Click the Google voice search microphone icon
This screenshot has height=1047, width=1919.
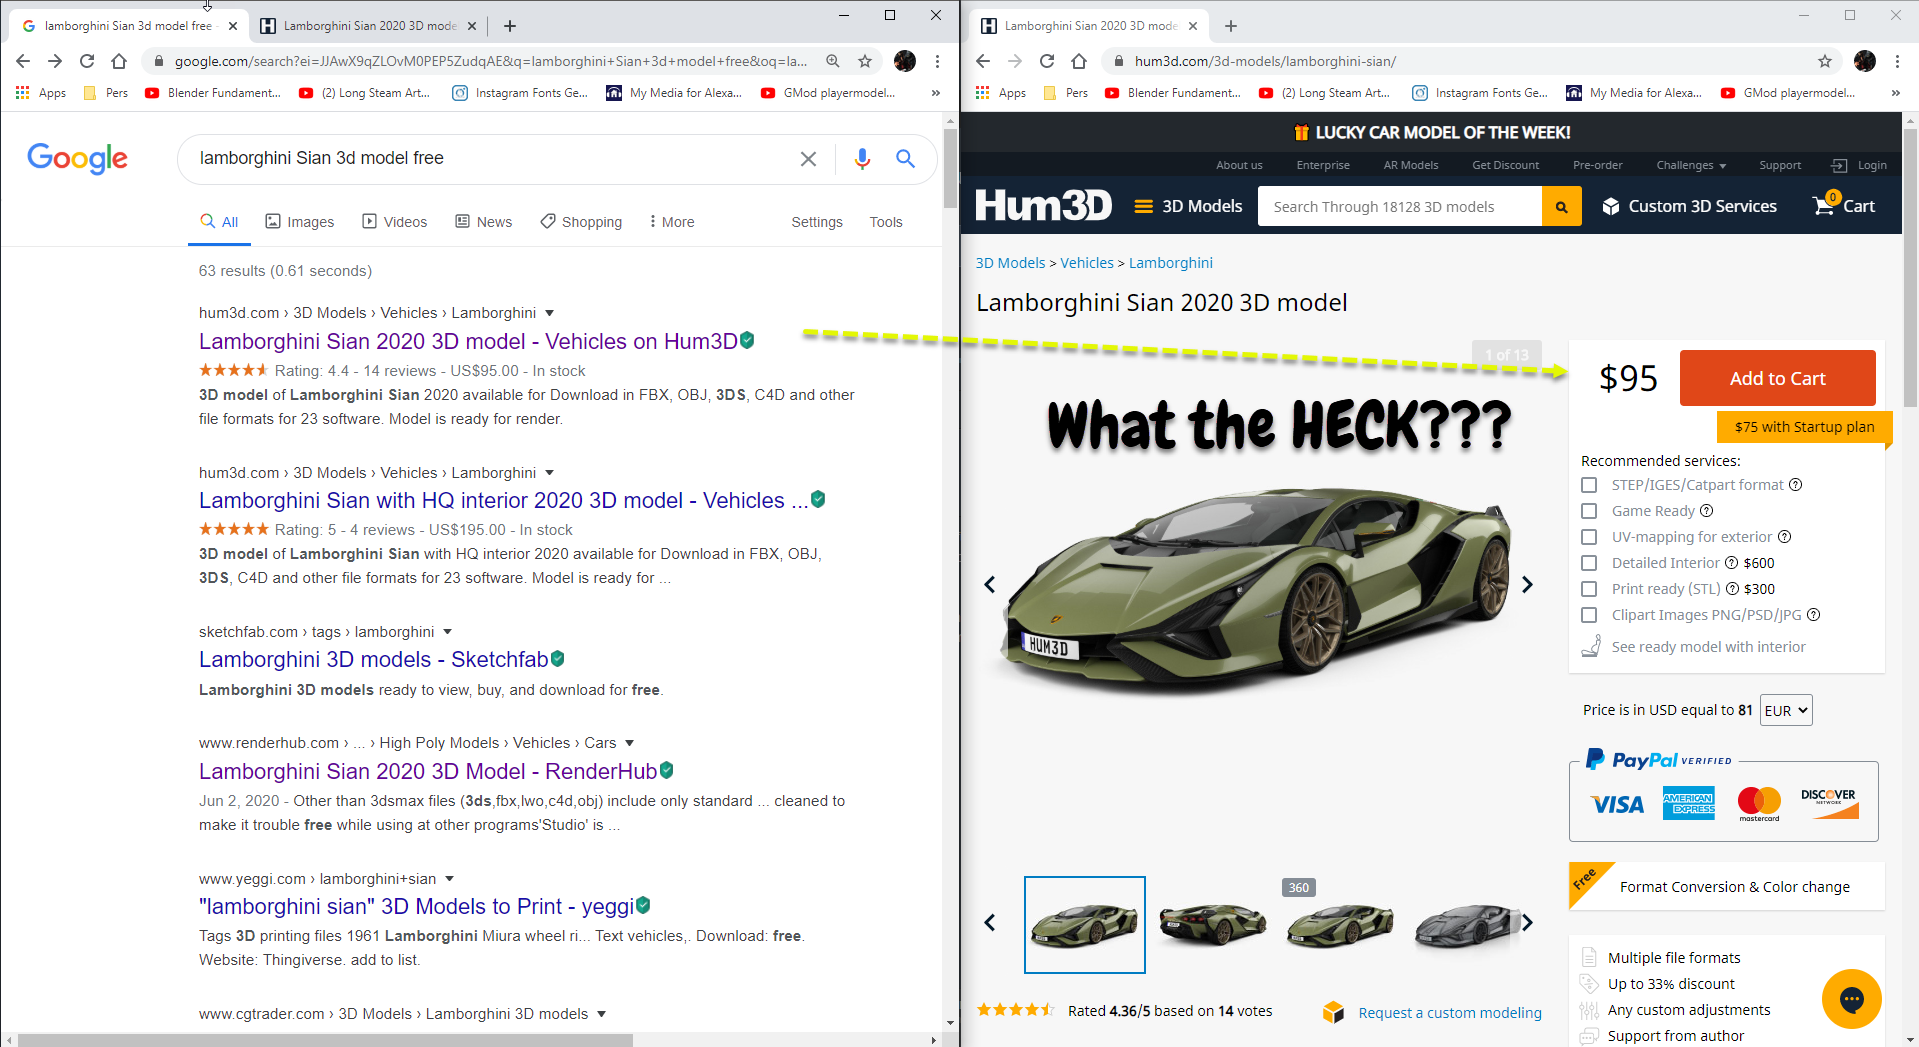point(862,159)
